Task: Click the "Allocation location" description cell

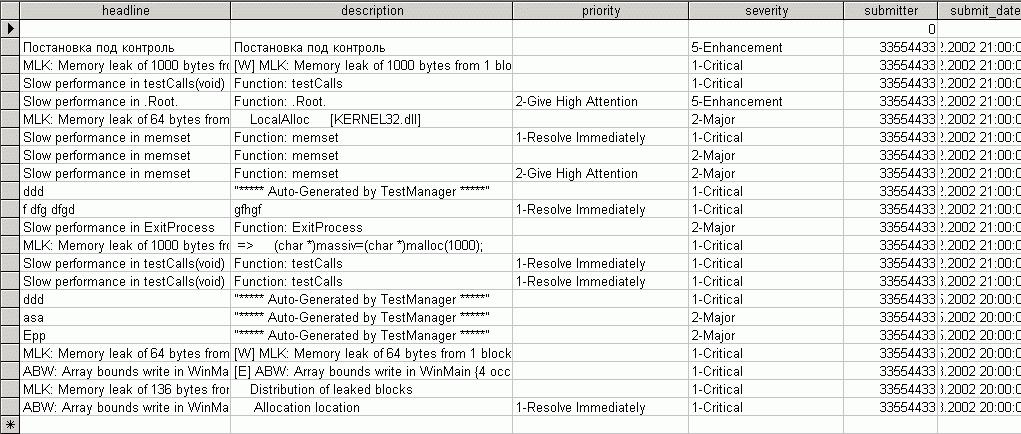Action: point(371,407)
